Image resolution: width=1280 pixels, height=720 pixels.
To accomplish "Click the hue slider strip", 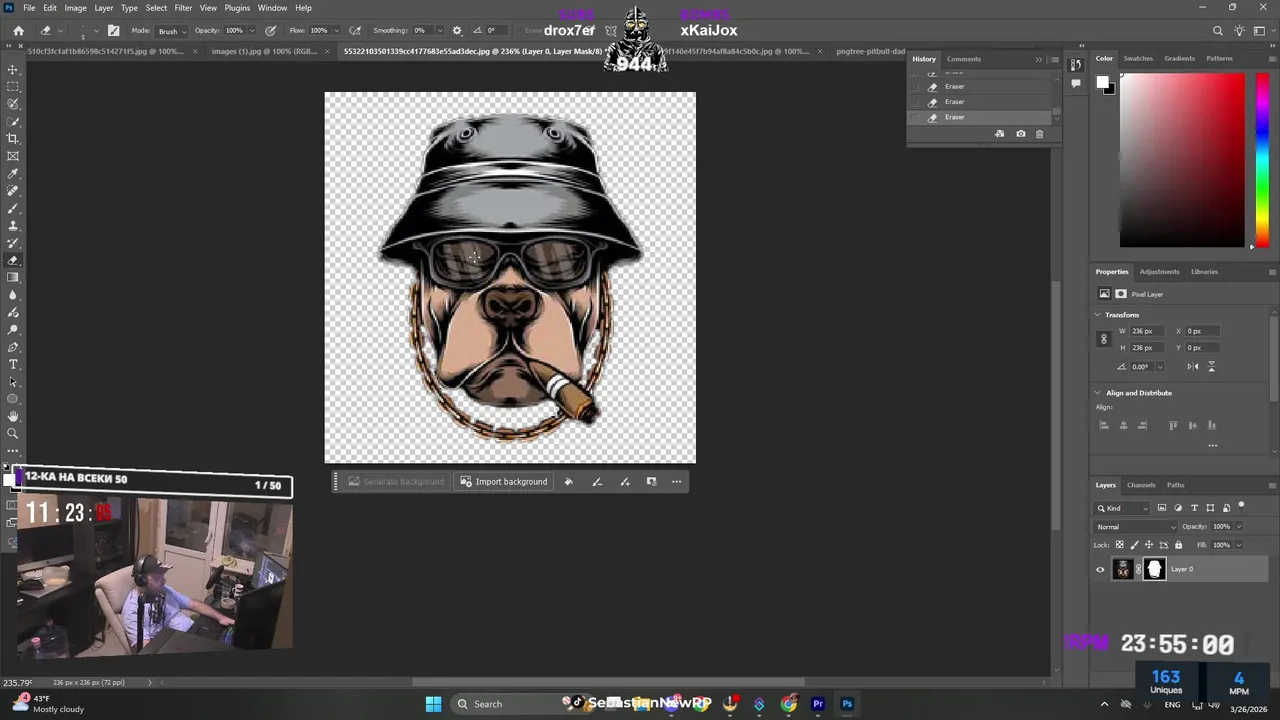I will point(1262,160).
